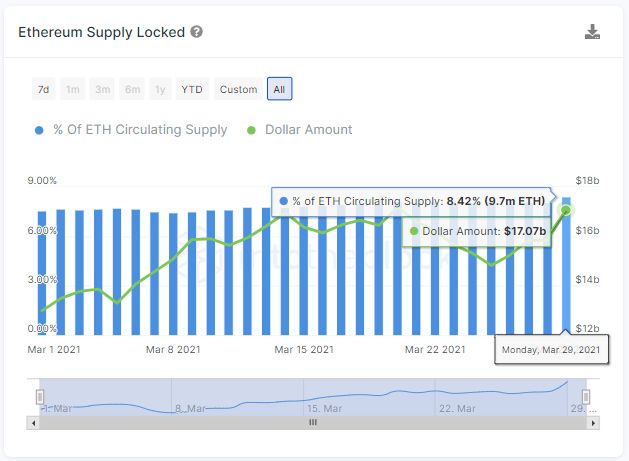Click the scrollbar right arrow
This screenshot has height=461, width=629.
coord(593,423)
